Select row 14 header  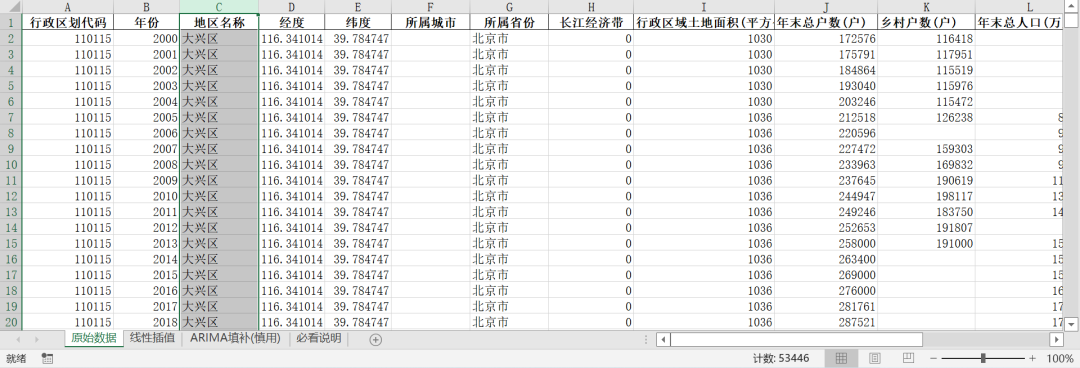pyautogui.click(x=11, y=227)
